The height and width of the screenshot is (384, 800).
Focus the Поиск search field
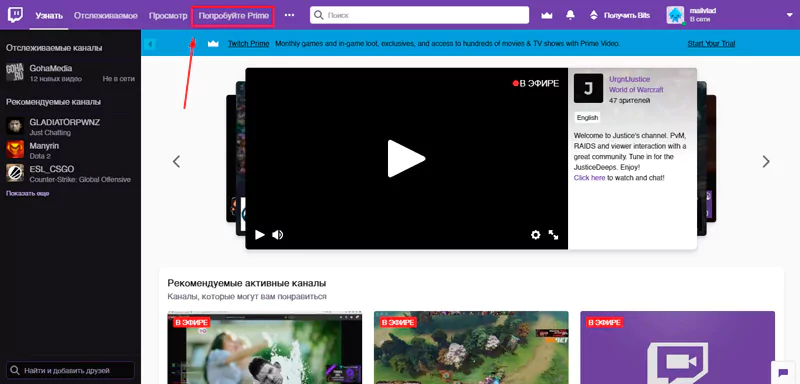[x=419, y=15]
